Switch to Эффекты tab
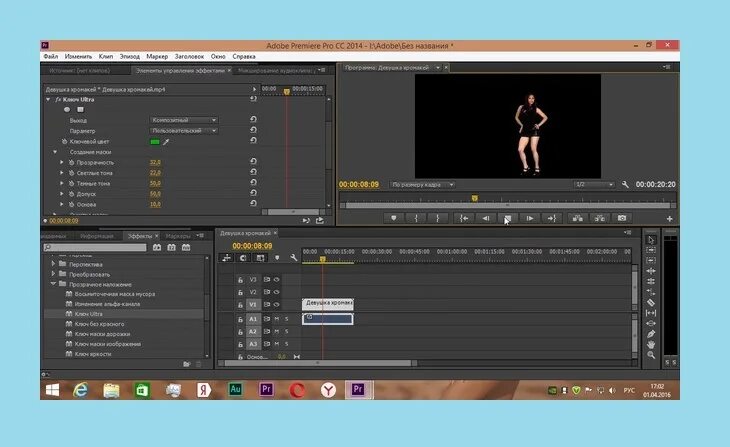The width and height of the screenshot is (730, 447). (140, 236)
